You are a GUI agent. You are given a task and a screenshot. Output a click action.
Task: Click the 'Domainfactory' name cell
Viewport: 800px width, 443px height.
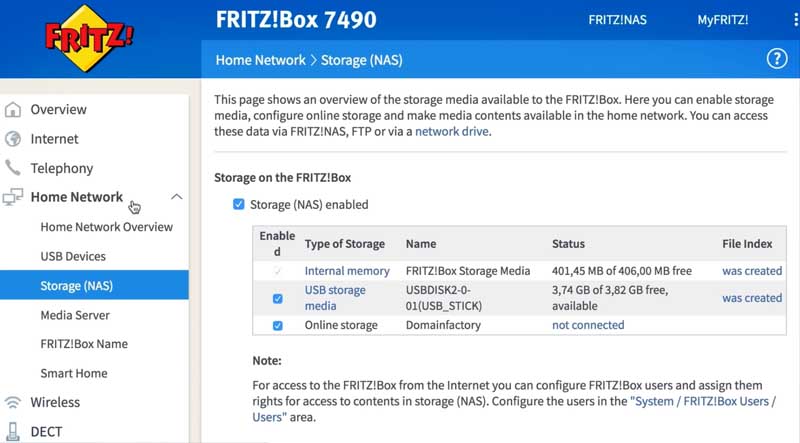point(443,325)
